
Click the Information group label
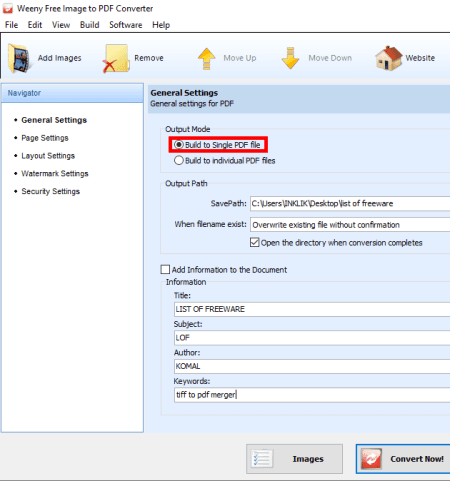tap(186, 282)
